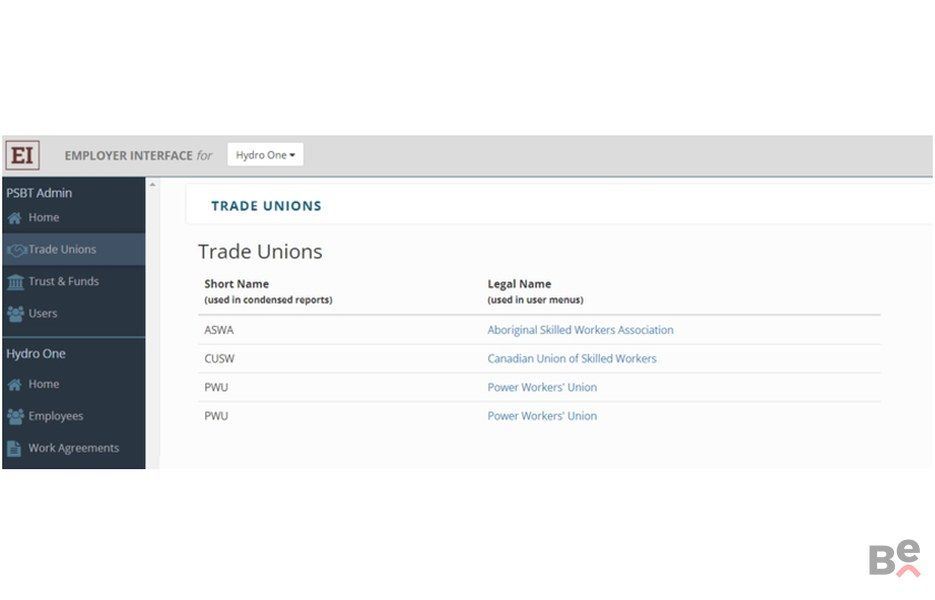
Task: Click the PSBT Admin sidebar section label
Action: [x=39, y=193]
